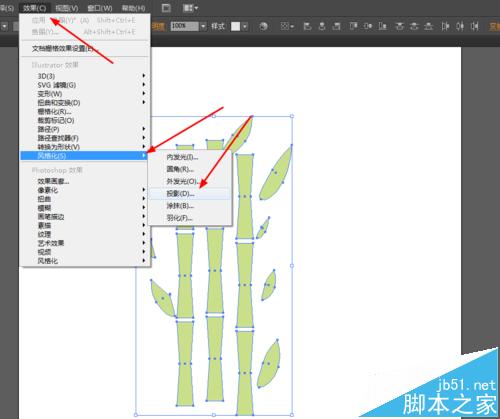Choose 外发光(O)... in the Stylize submenu
Viewport: 500px width, 419px height.
190,181
